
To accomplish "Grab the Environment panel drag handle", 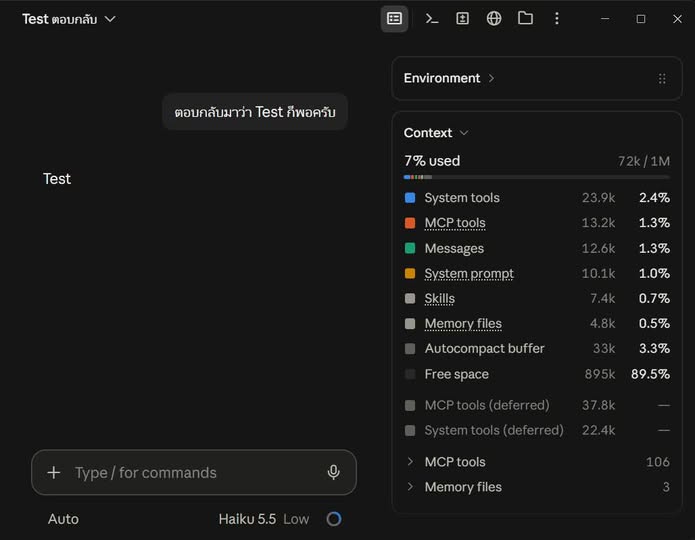I will click(662, 79).
